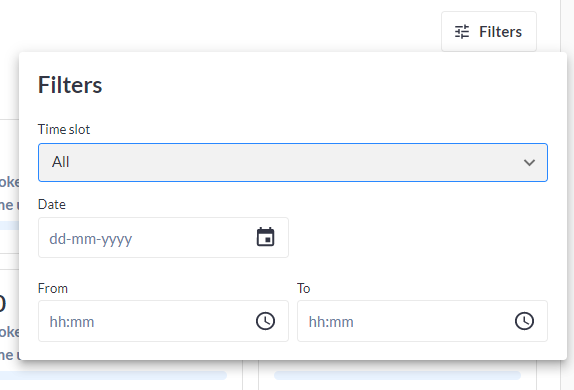574x390 pixels.
Task: Click the Filters panel heading
Action: point(70,85)
